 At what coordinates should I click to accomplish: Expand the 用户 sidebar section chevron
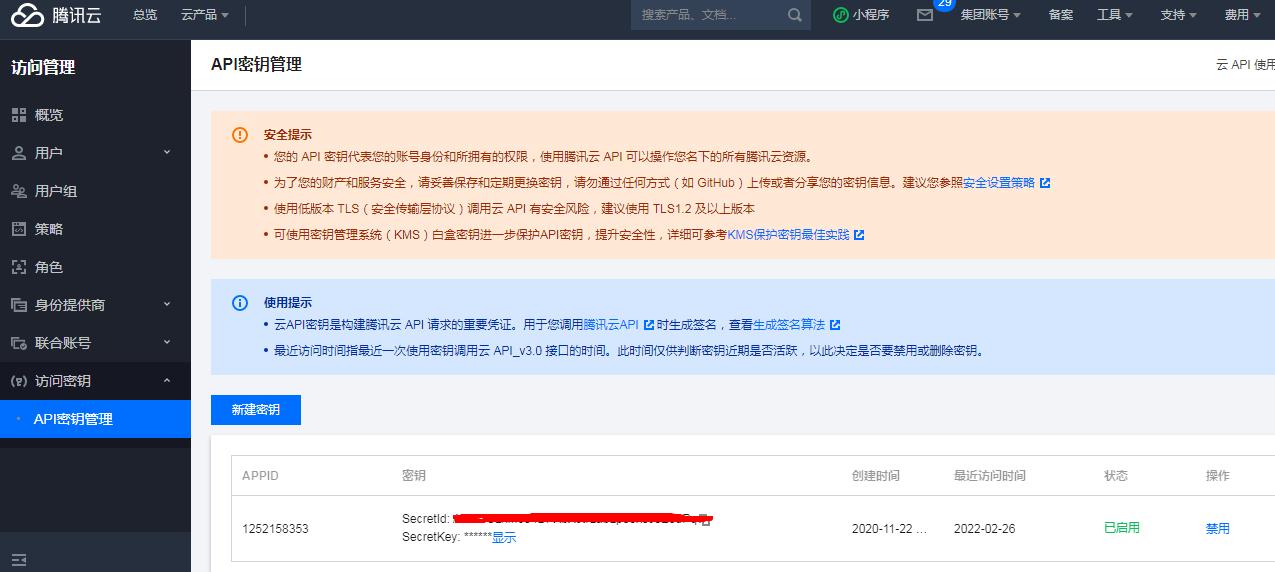point(167,152)
